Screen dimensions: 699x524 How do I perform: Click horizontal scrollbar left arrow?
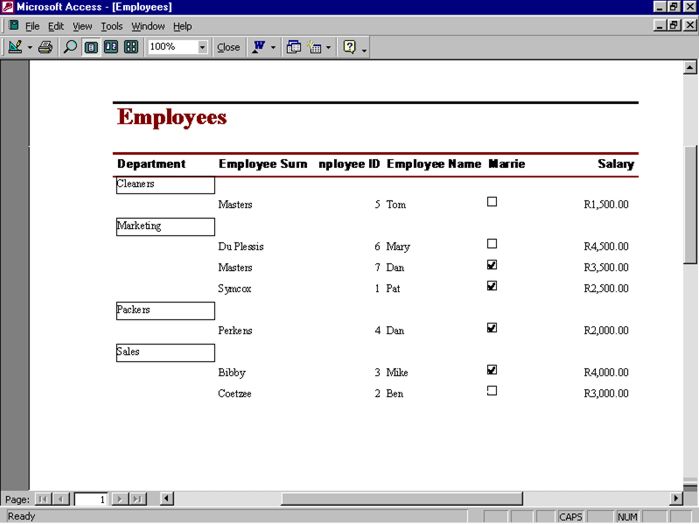pyautogui.click(x=167, y=498)
